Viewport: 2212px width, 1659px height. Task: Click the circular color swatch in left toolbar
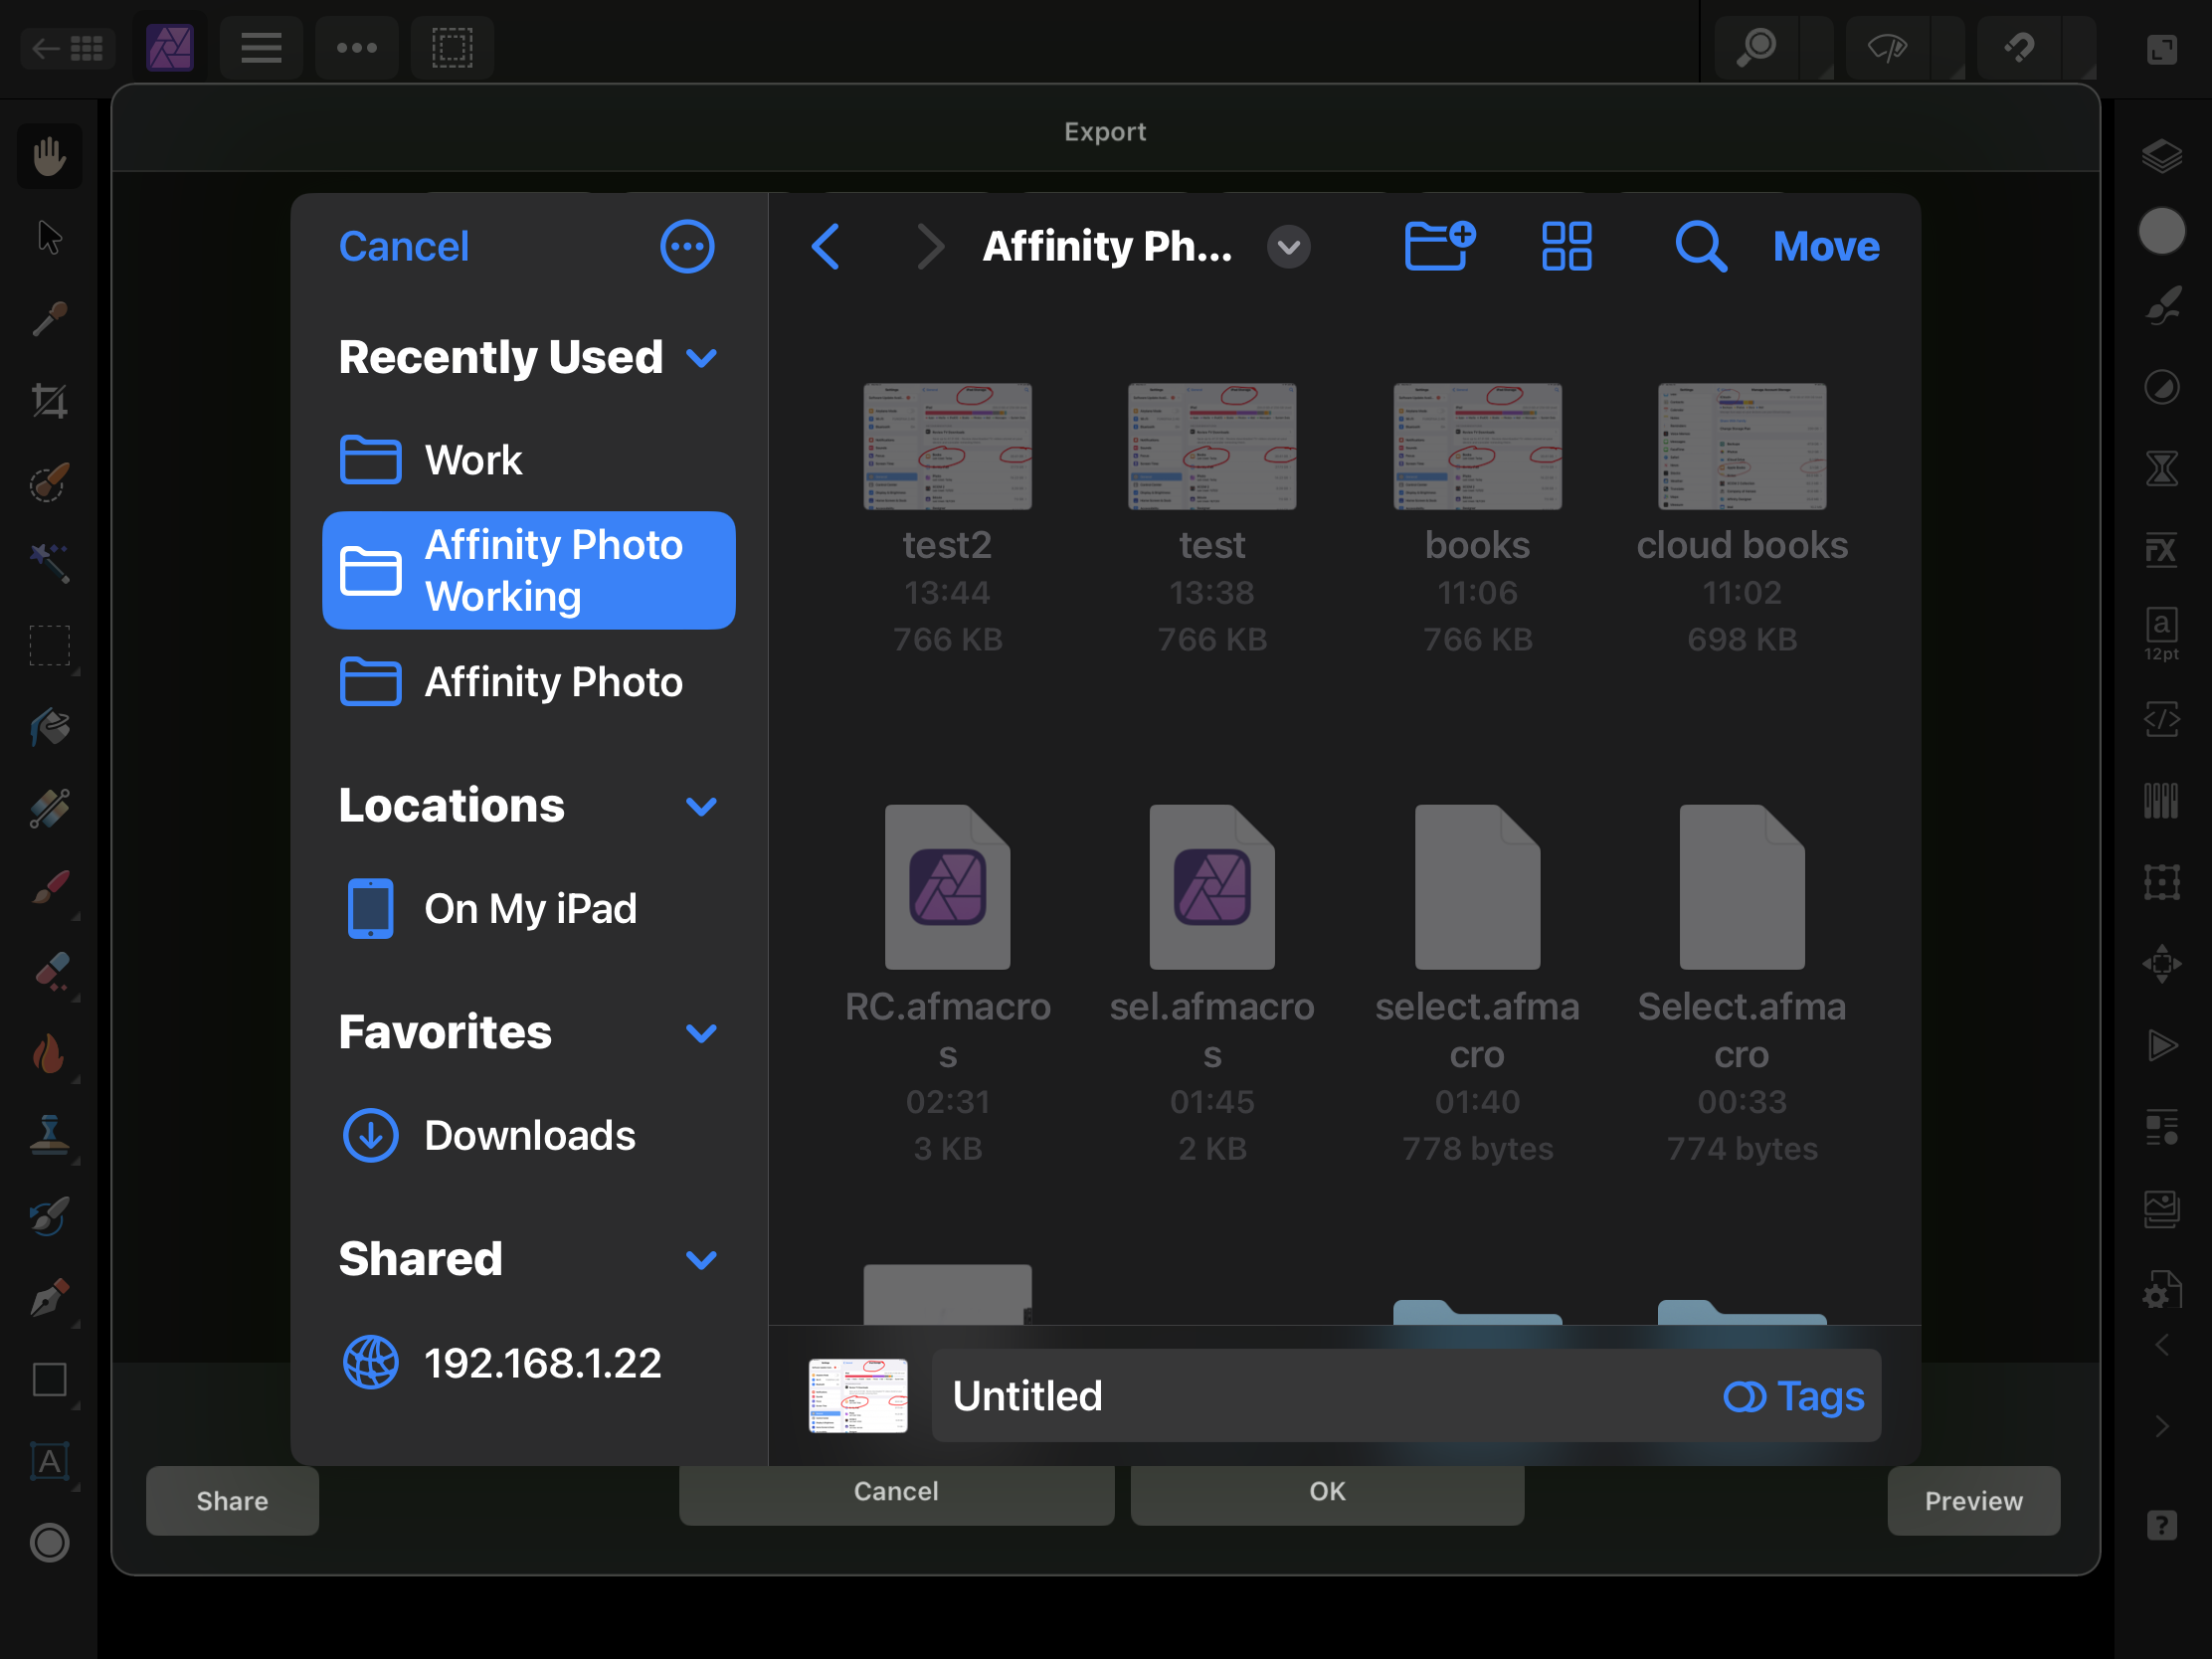[49, 1543]
